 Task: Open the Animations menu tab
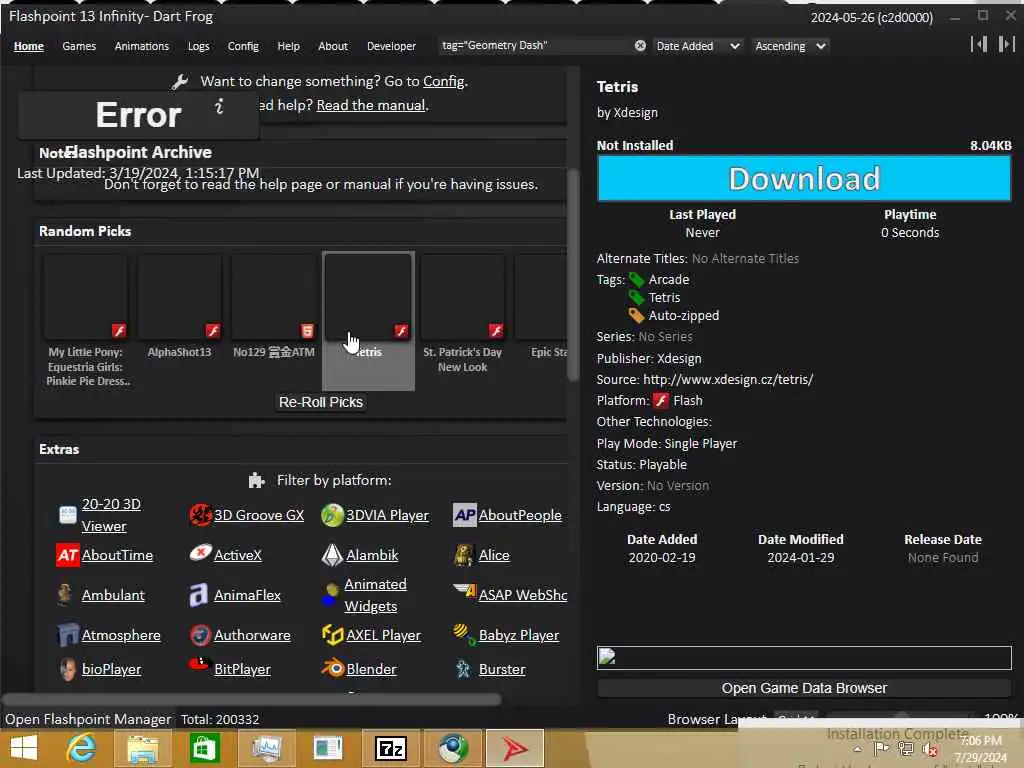click(x=142, y=46)
